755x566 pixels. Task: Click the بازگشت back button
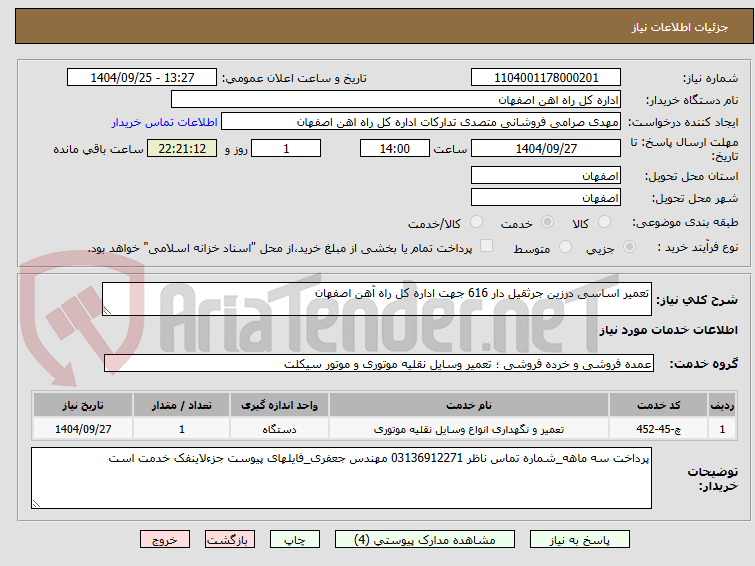click(230, 540)
